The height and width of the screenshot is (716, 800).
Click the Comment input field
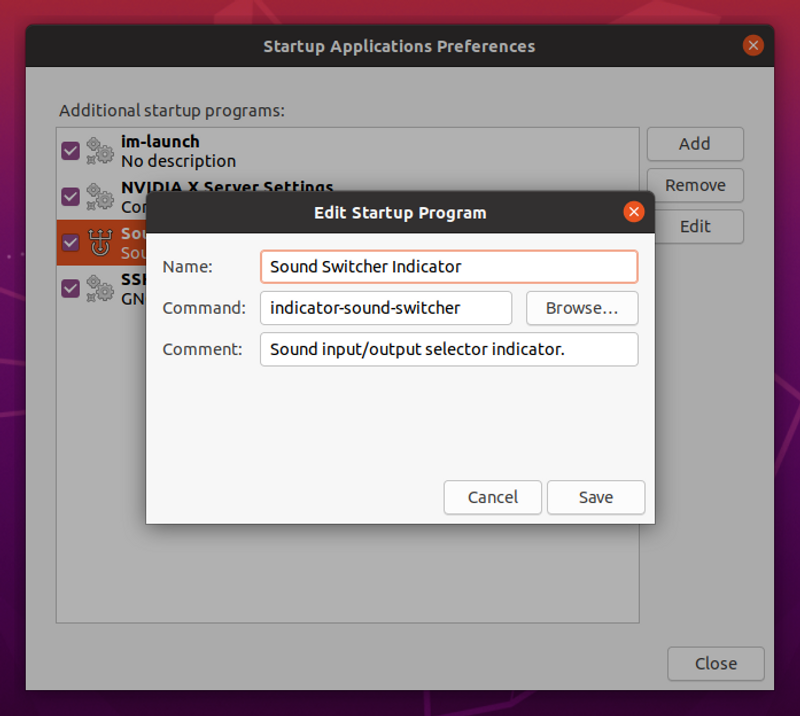point(449,349)
